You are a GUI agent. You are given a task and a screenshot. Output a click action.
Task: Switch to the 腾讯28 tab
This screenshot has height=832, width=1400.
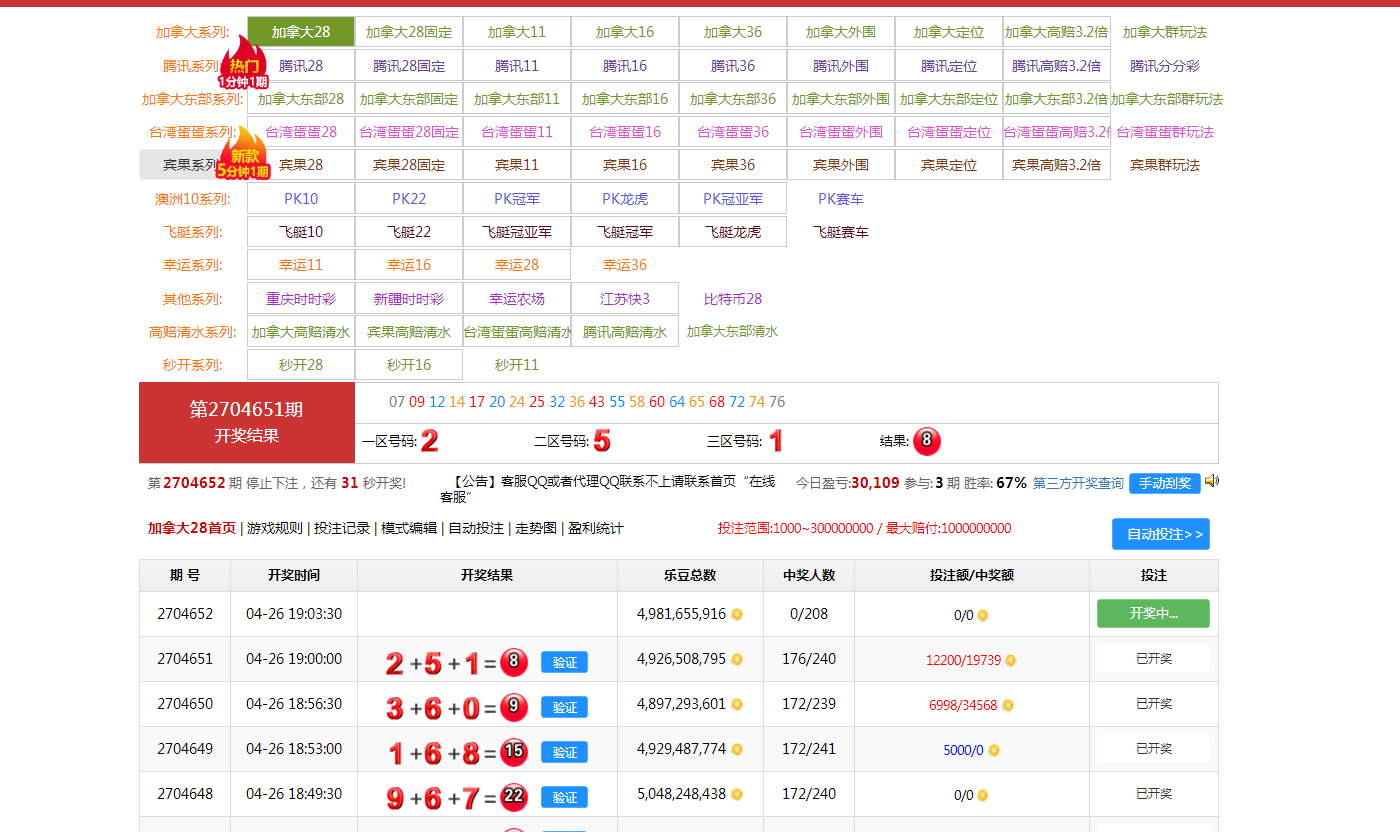point(301,66)
